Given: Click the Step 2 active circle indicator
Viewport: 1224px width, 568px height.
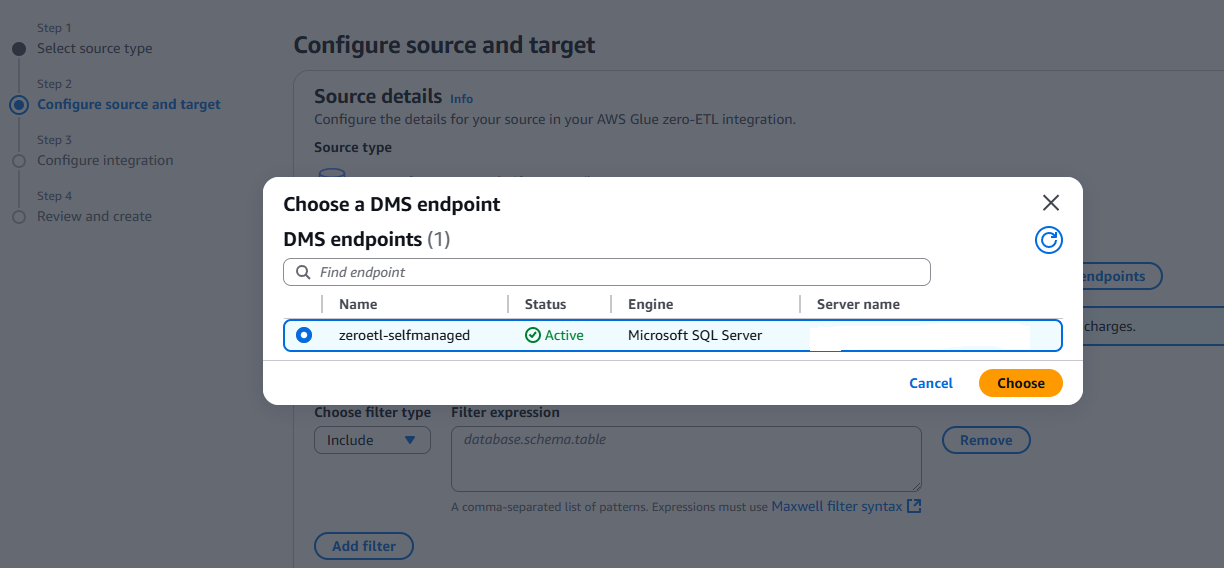Looking at the screenshot, I should coord(18,105).
